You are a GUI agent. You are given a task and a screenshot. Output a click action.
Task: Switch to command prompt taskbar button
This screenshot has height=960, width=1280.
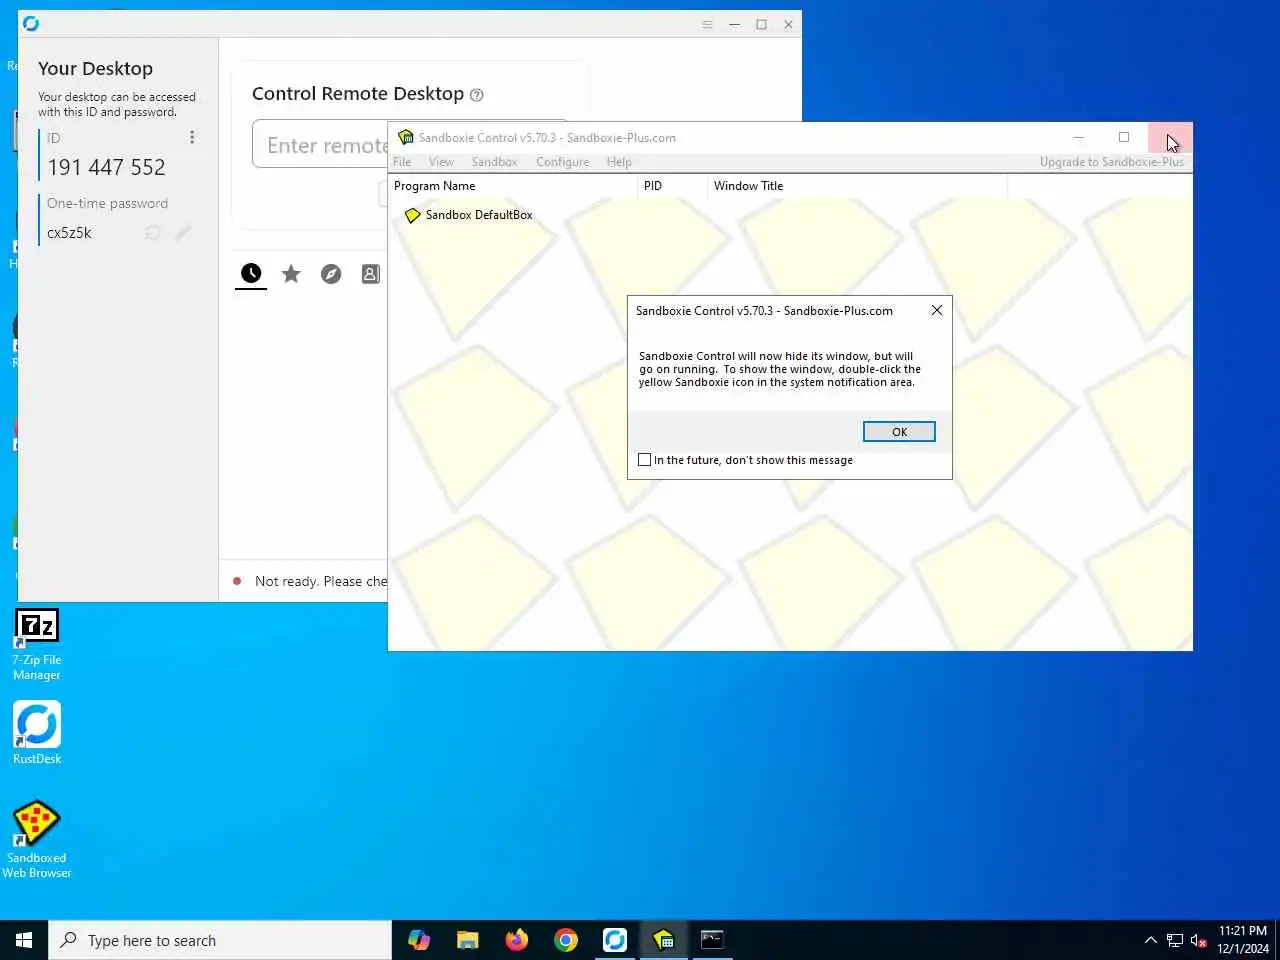(712, 940)
